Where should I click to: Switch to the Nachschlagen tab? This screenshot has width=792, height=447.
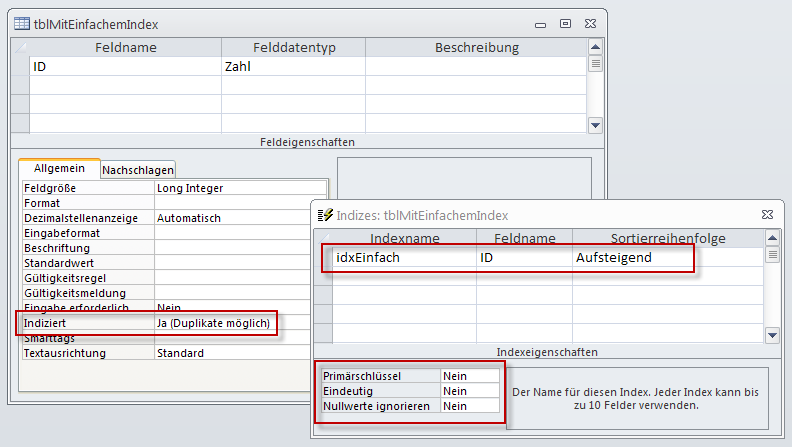point(138,170)
